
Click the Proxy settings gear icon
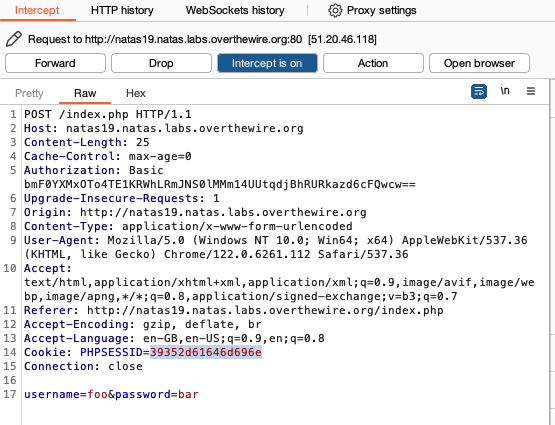(x=335, y=10)
